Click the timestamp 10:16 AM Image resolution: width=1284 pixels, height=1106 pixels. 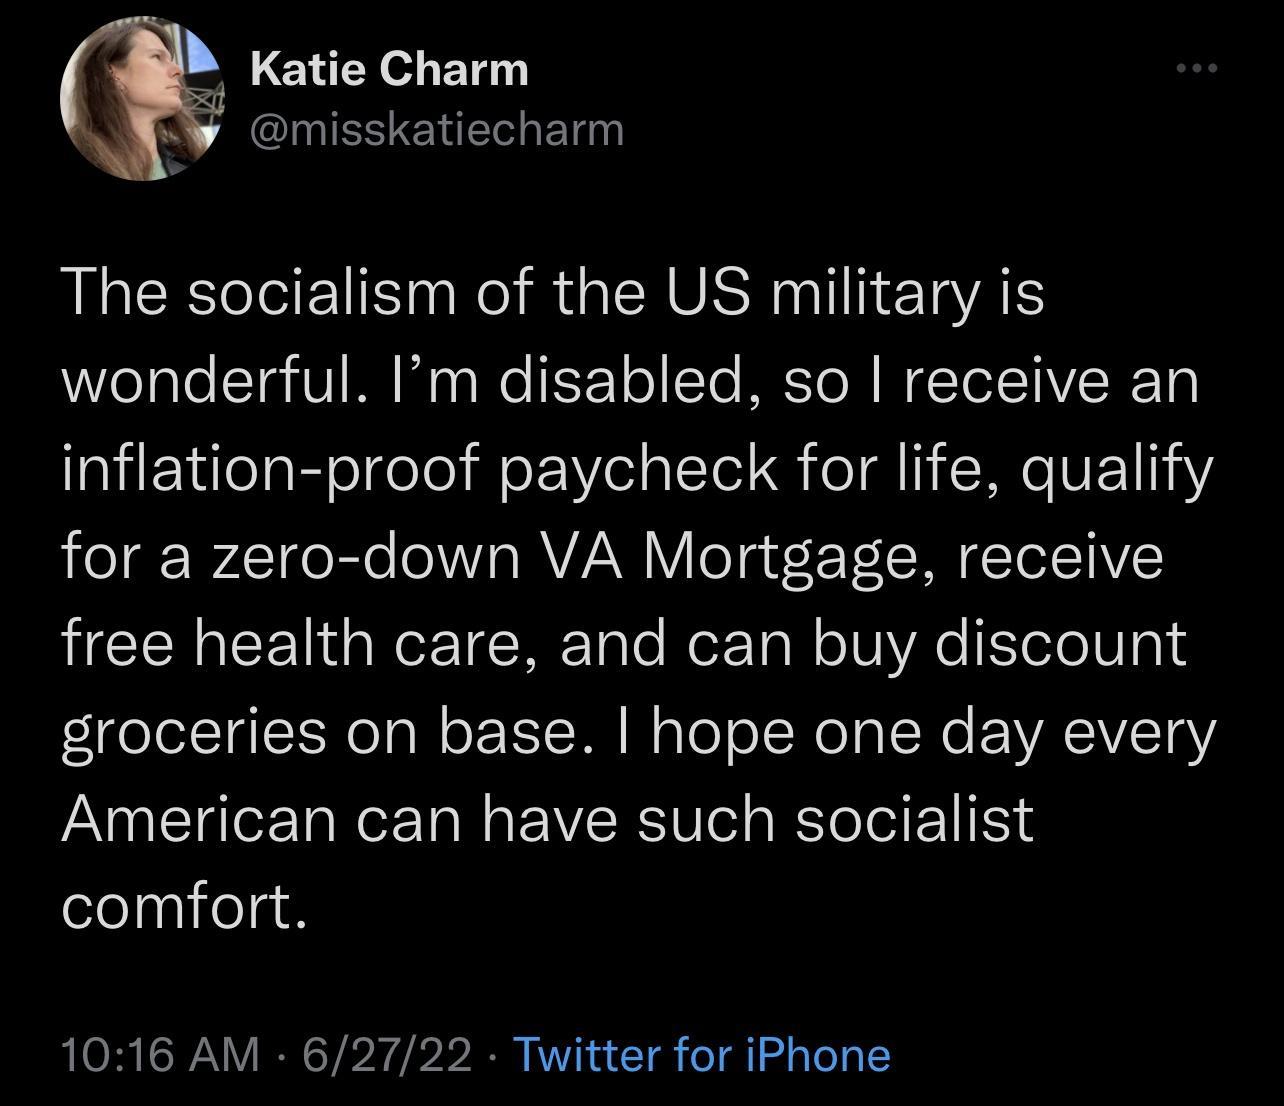156,1054
